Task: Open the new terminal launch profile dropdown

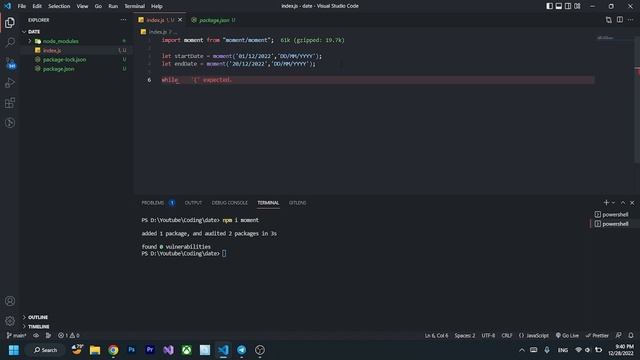Action: [613, 203]
